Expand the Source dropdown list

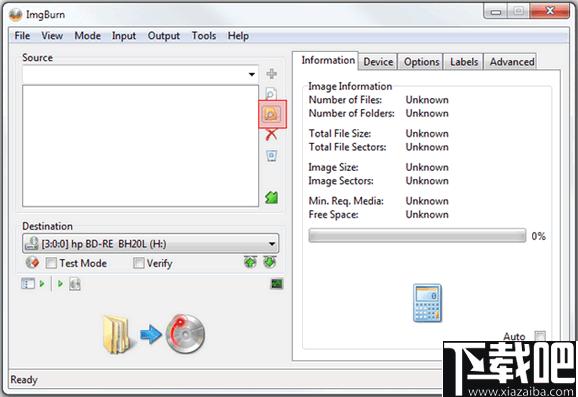252,74
